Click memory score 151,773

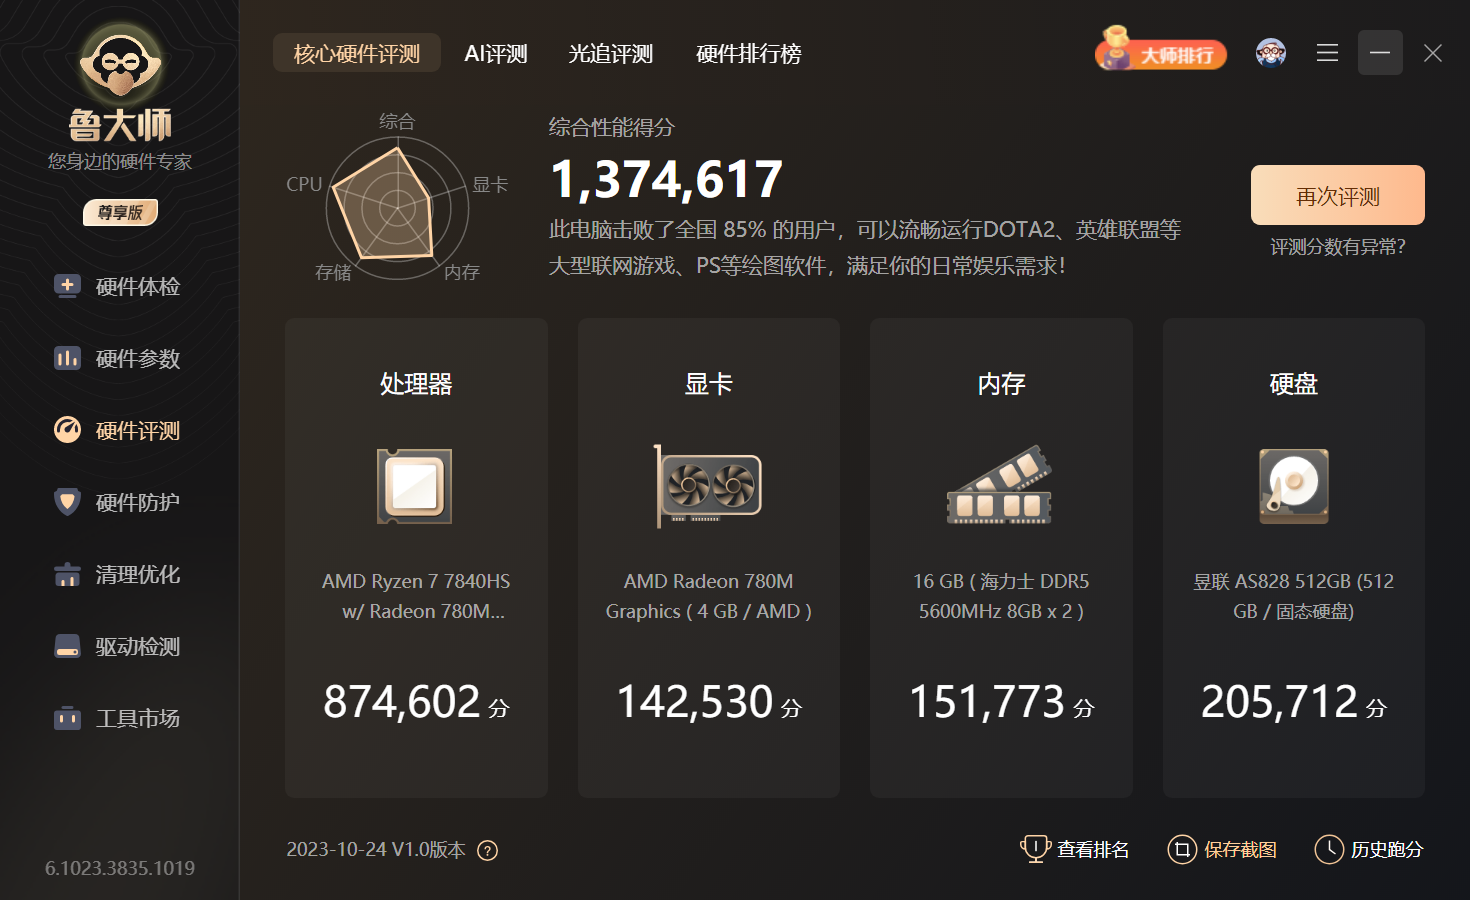987,702
